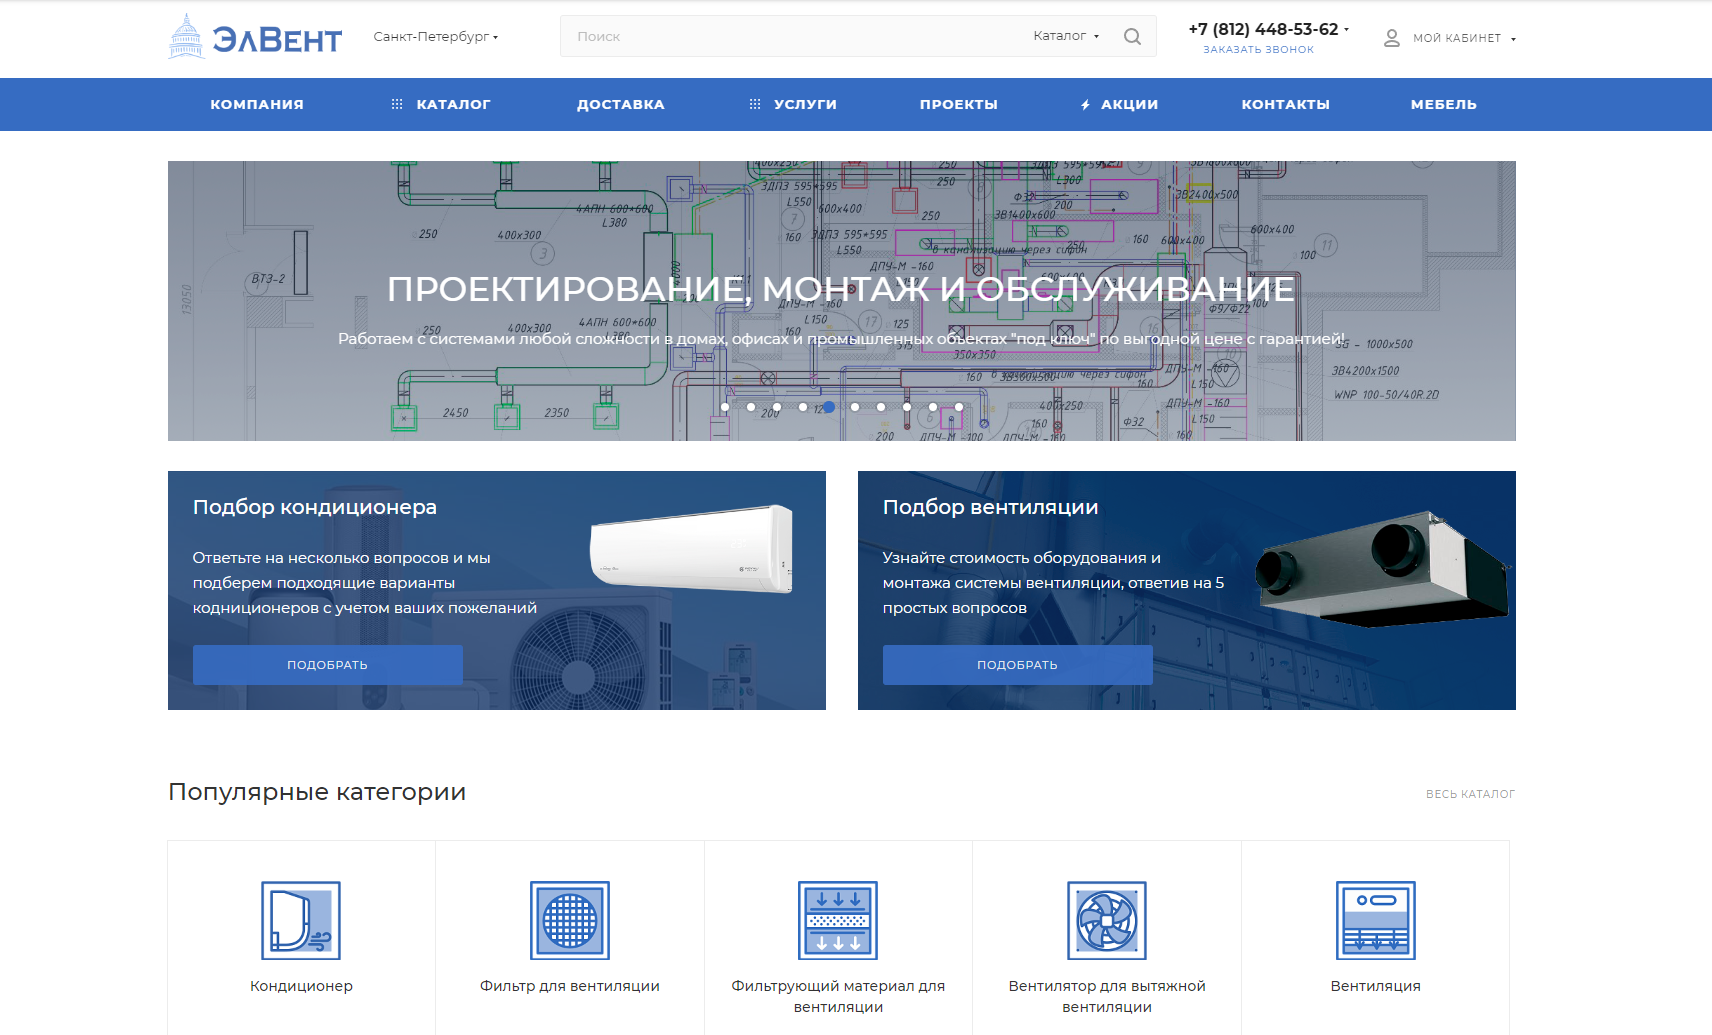The height and width of the screenshot is (1035, 1712).
Task: Open the Фильтр для вентиляции icon
Action: pyautogui.click(x=570, y=920)
